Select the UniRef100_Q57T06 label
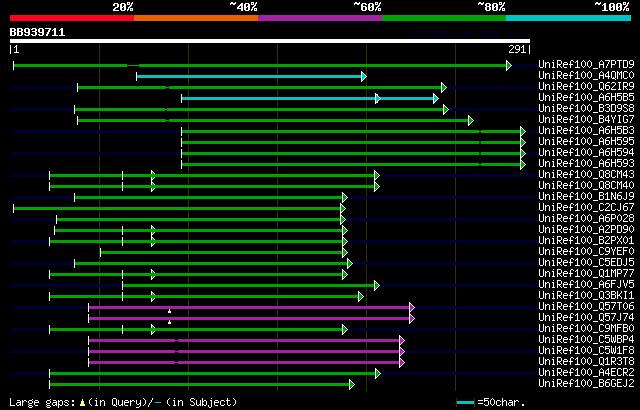Viewport: 640px width, 410px height. click(586, 307)
